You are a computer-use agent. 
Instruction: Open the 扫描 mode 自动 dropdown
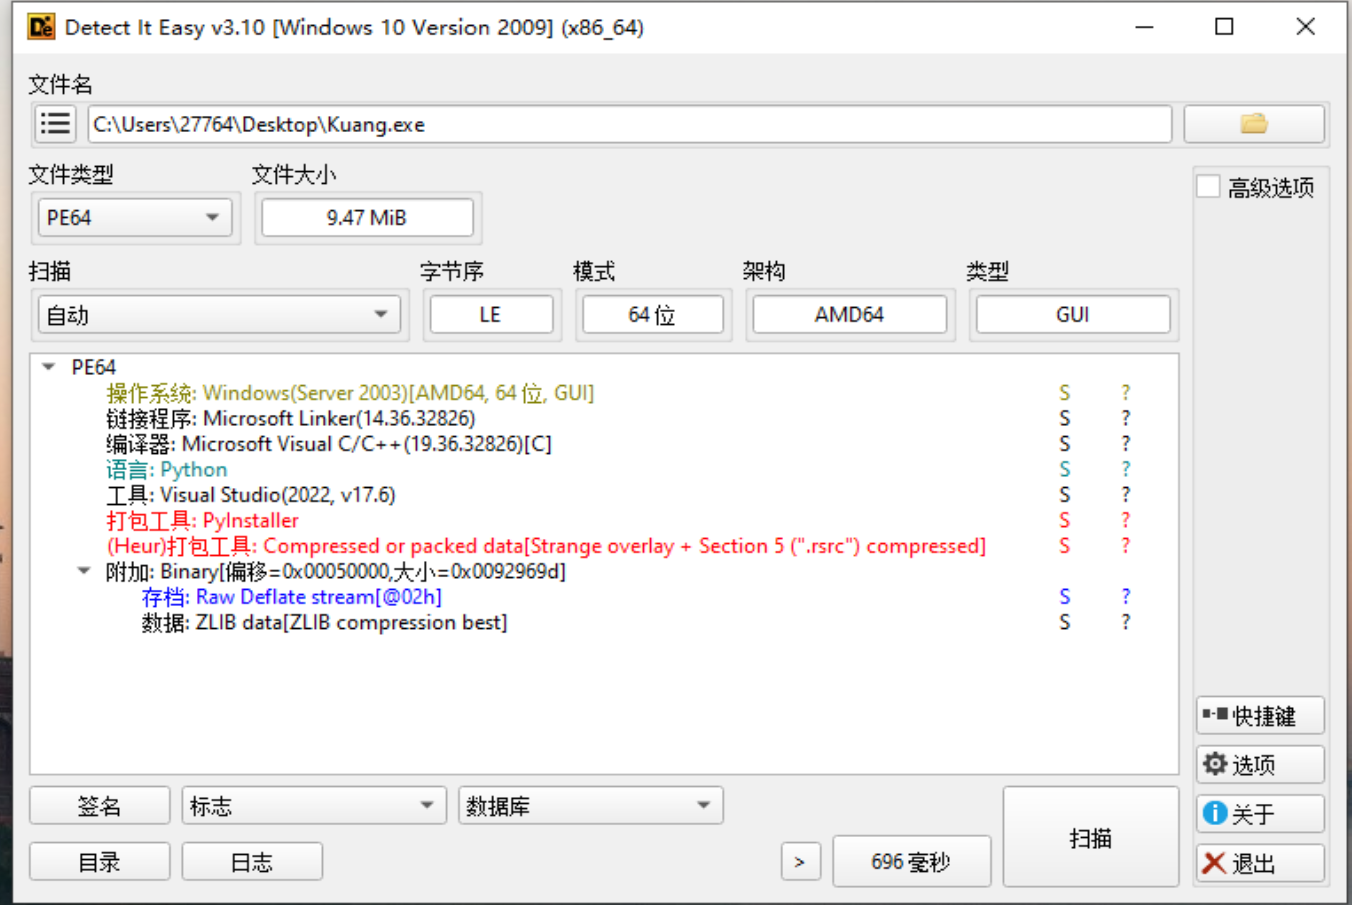219,315
